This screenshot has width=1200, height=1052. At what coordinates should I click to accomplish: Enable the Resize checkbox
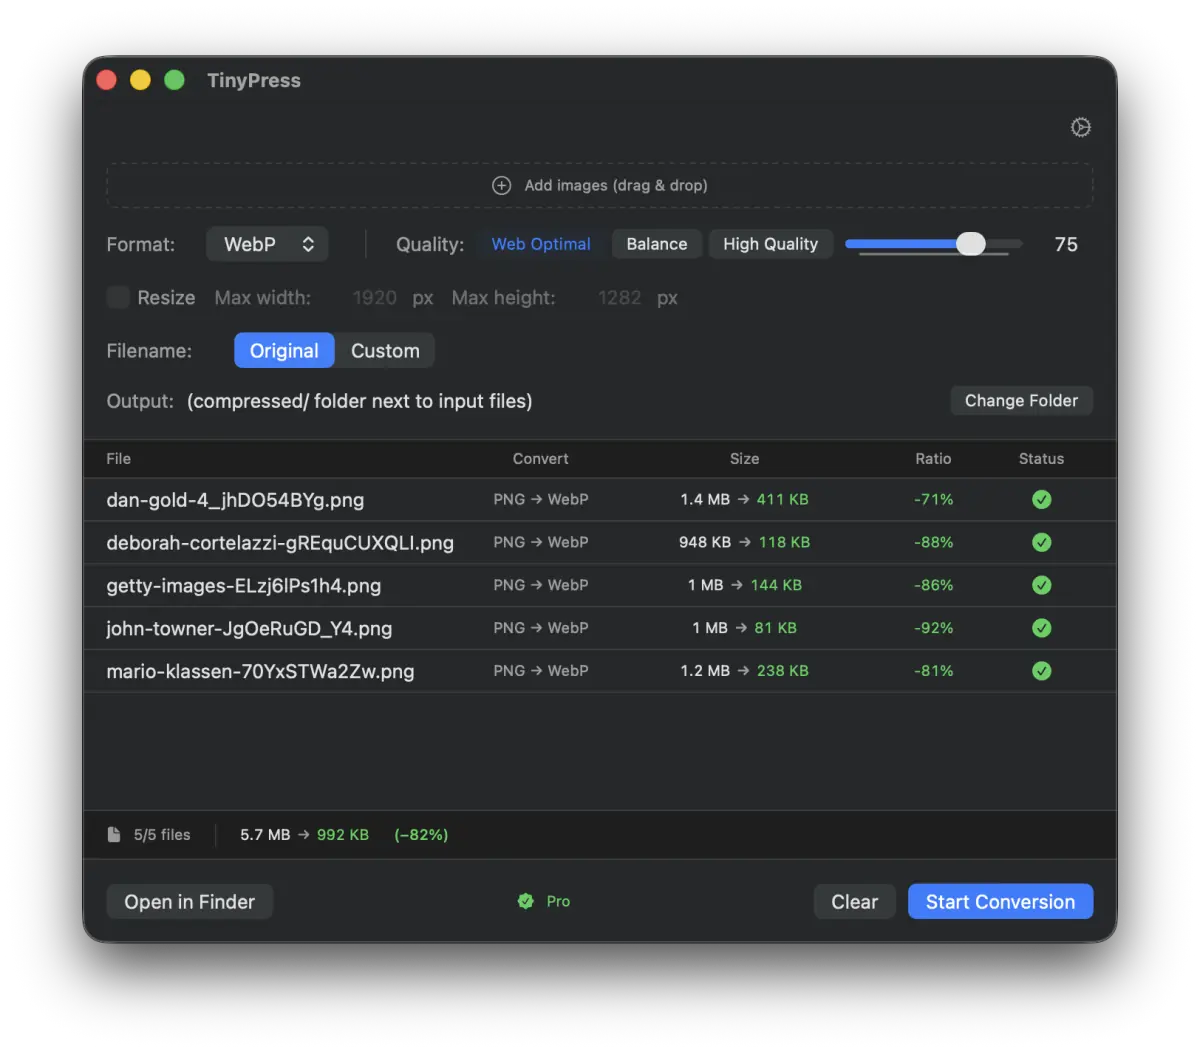coord(119,297)
